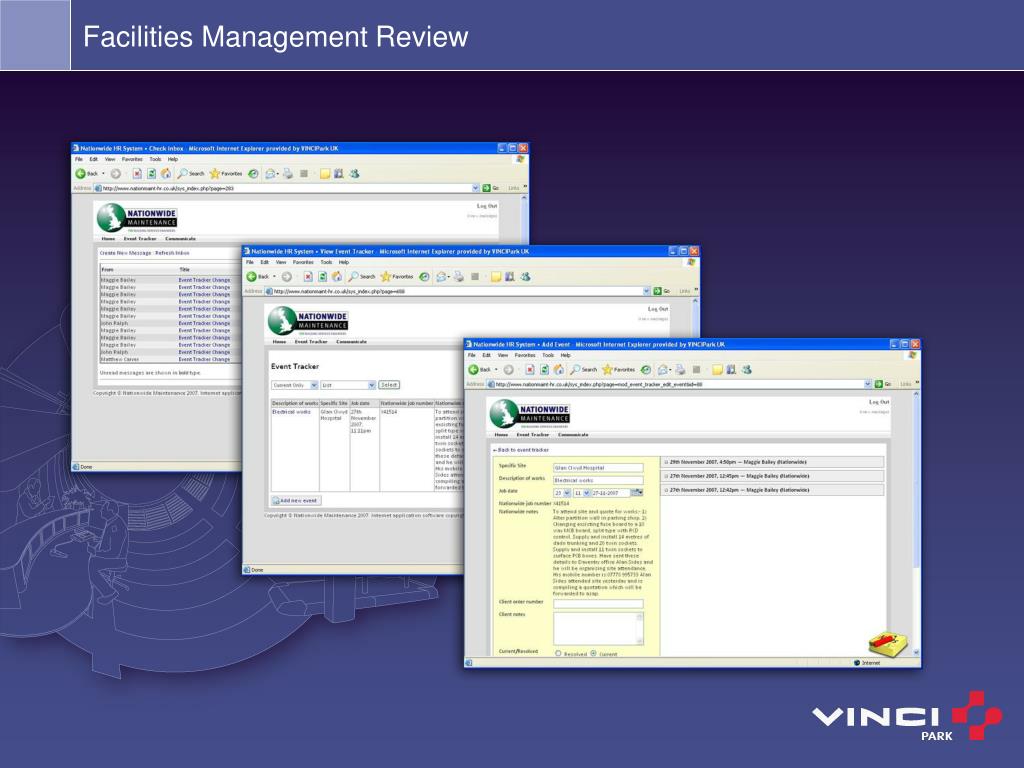
Task: Click Log Out in Add Event window
Action: click(x=879, y=402)
